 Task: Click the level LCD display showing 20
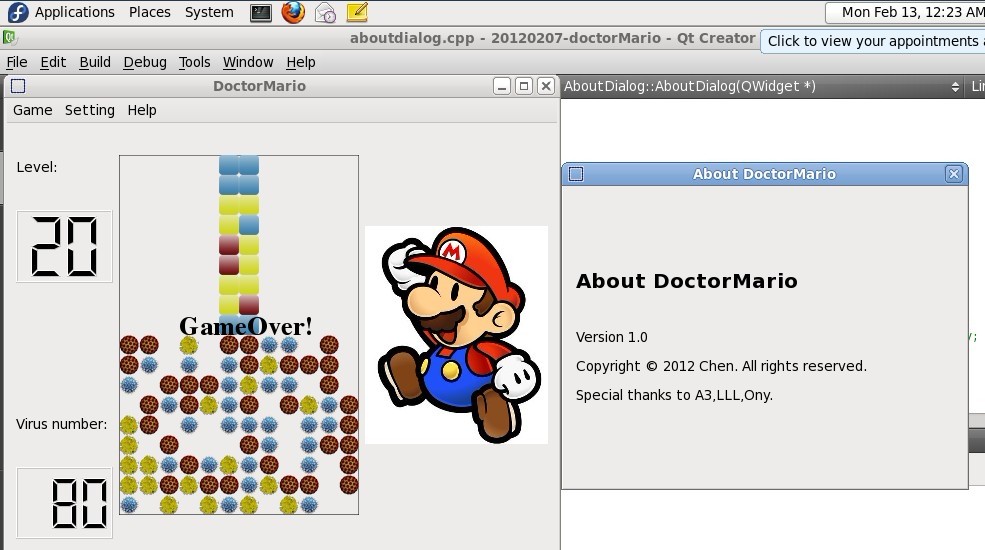coord(65,247)
